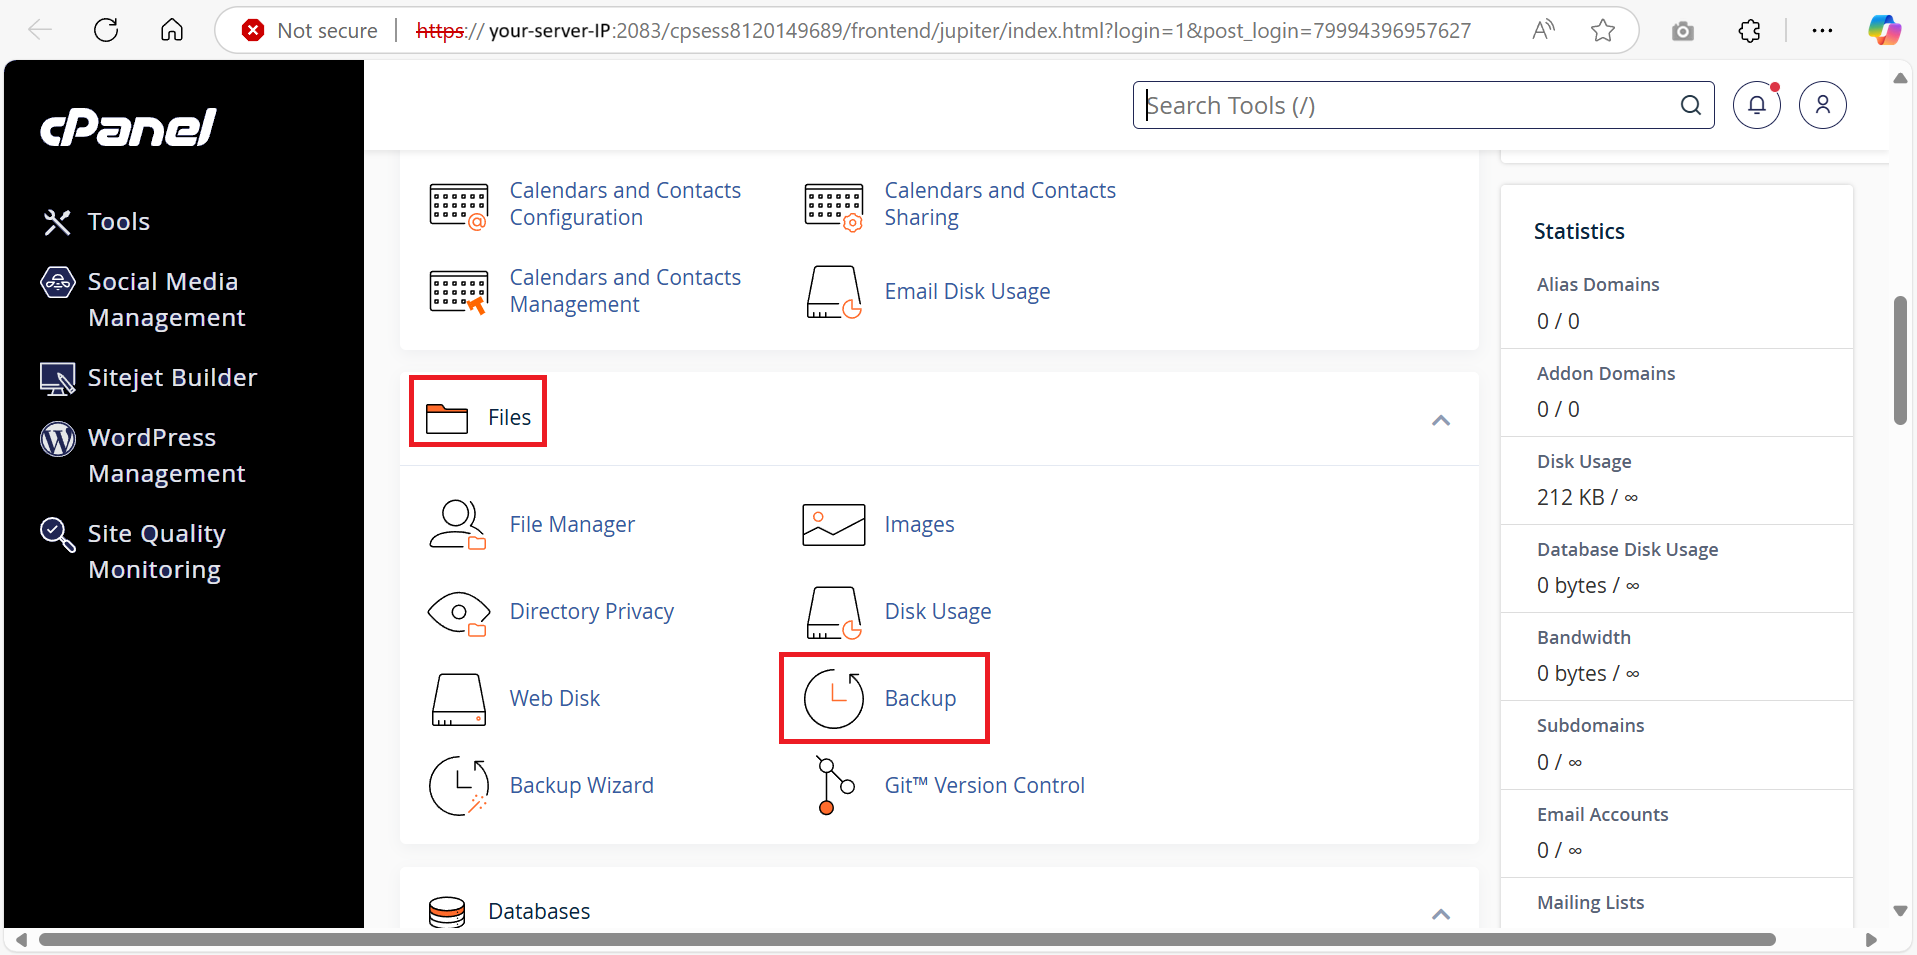Open File Manager link

click(572, 525)
